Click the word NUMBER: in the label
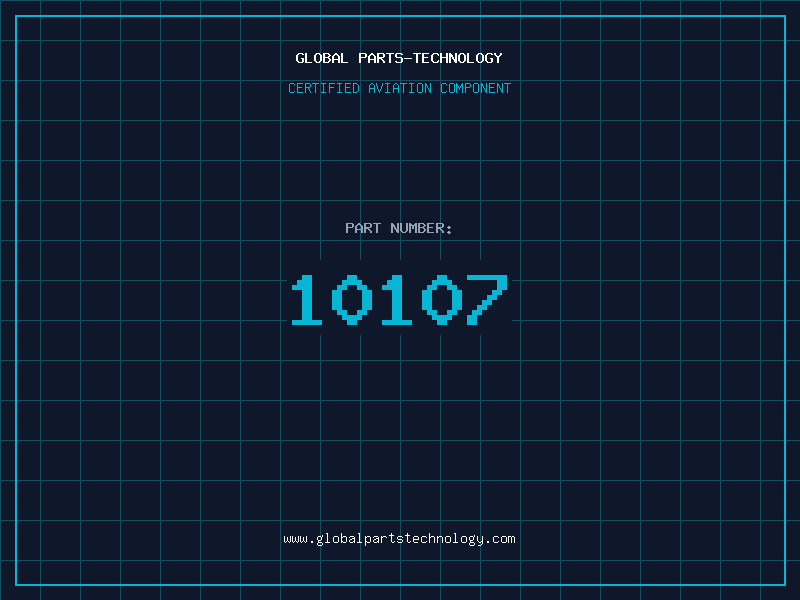 click(421, 228)
